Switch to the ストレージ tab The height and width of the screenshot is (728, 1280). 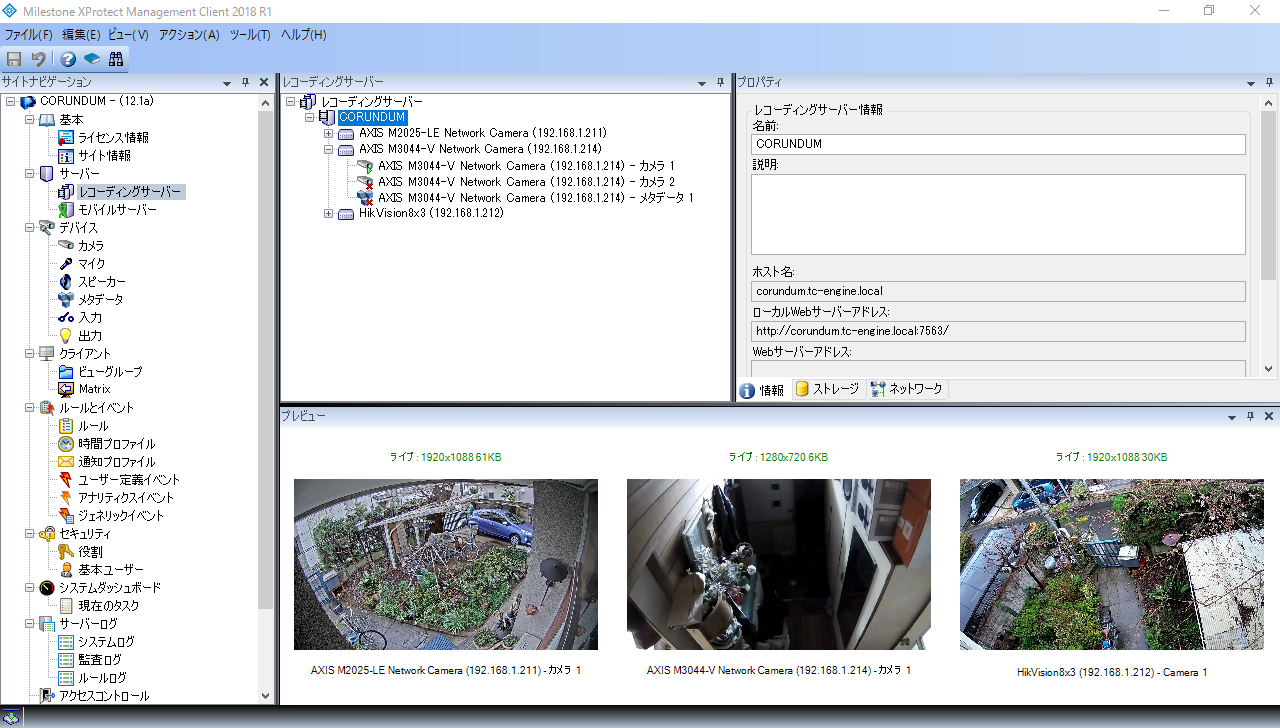click(827, 389)
